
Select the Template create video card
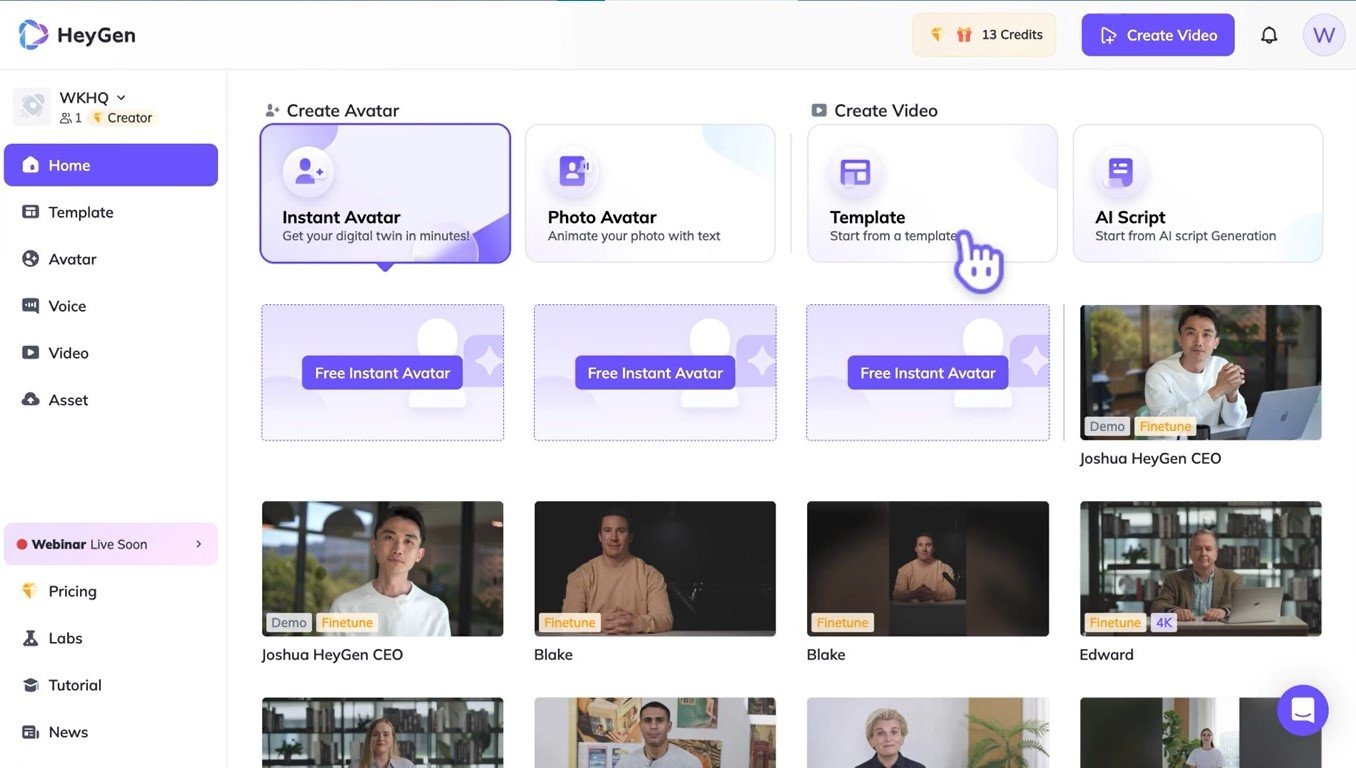click(932, 193)
